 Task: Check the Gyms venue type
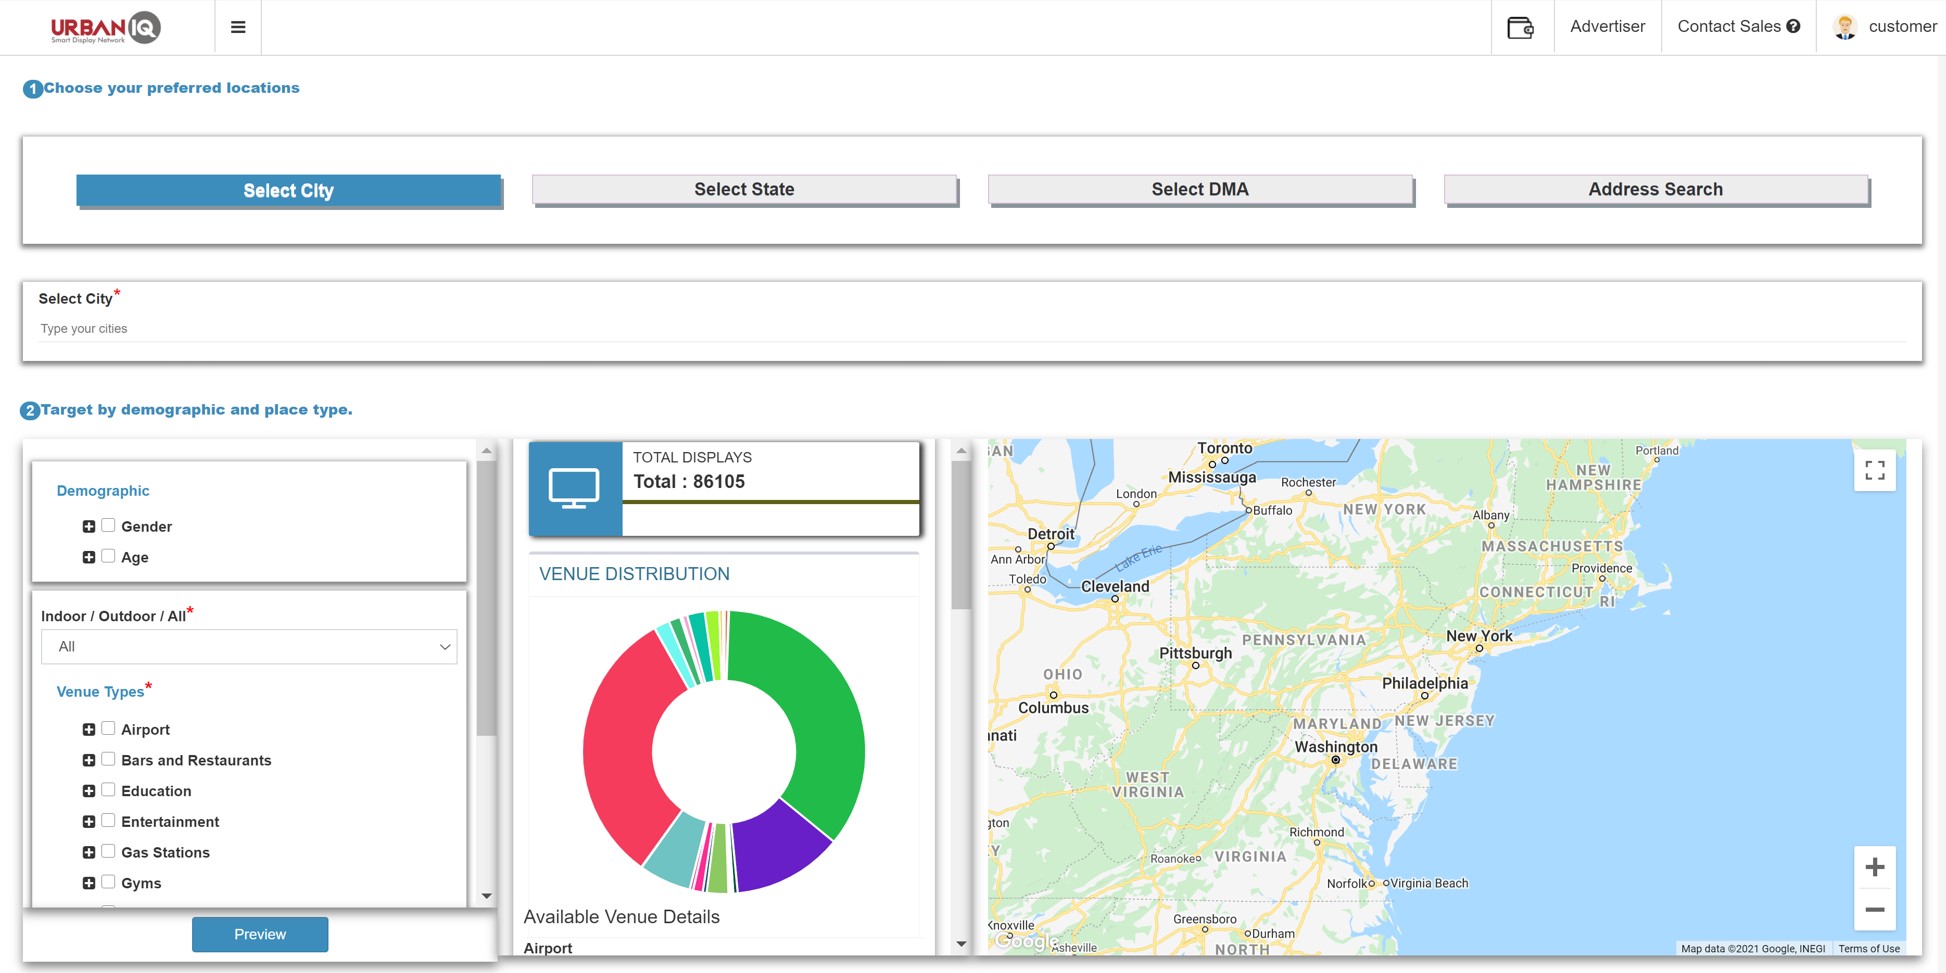tap(108, 882)
